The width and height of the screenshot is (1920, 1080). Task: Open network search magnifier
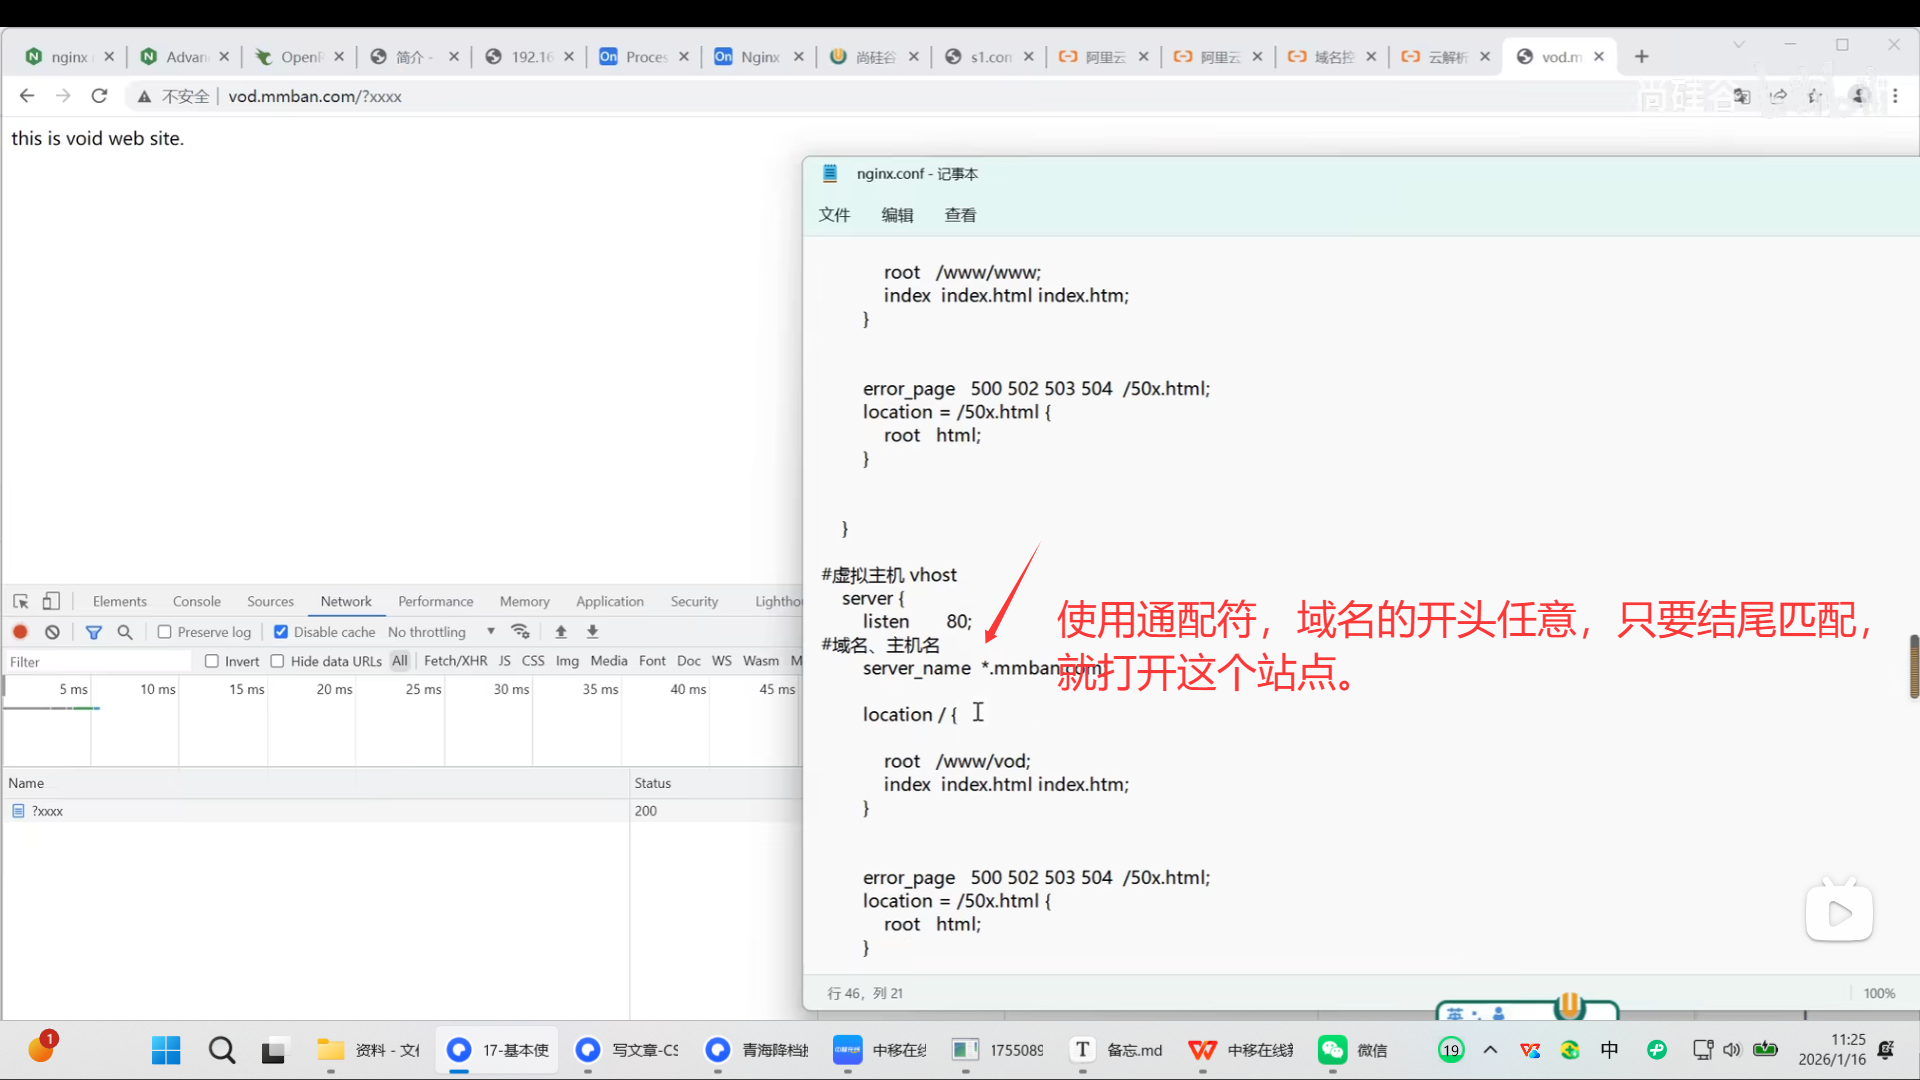click(x=125, y=632)
